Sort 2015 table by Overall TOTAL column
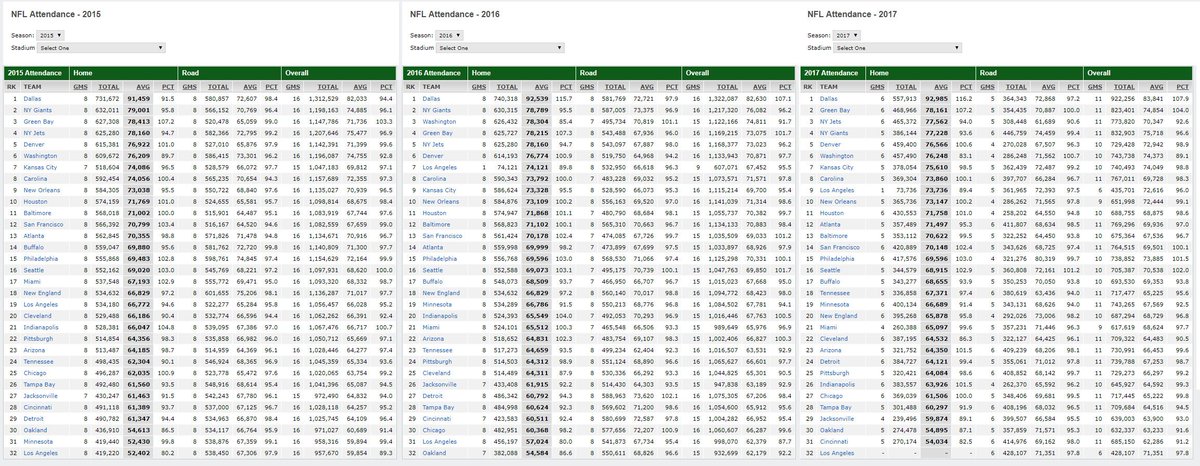1200x466 pixels. pyautogui.click(x=330, y=87)
